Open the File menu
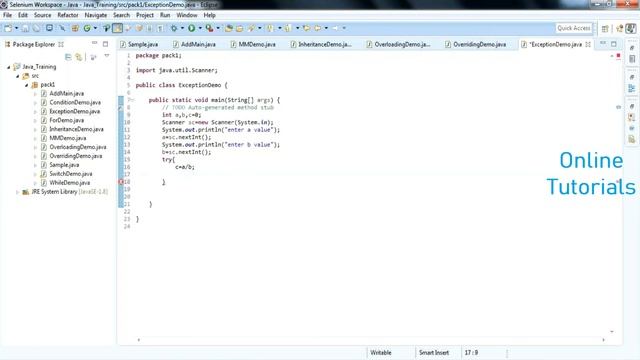Viewport: 640px width, 360px height. 7,15
